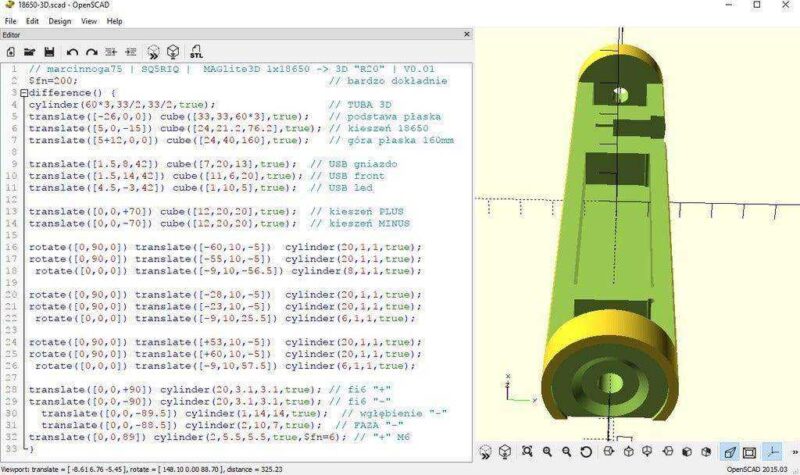Switch to the Bottom view
Viewport: 800px width, 475px height.
[647, 452]
